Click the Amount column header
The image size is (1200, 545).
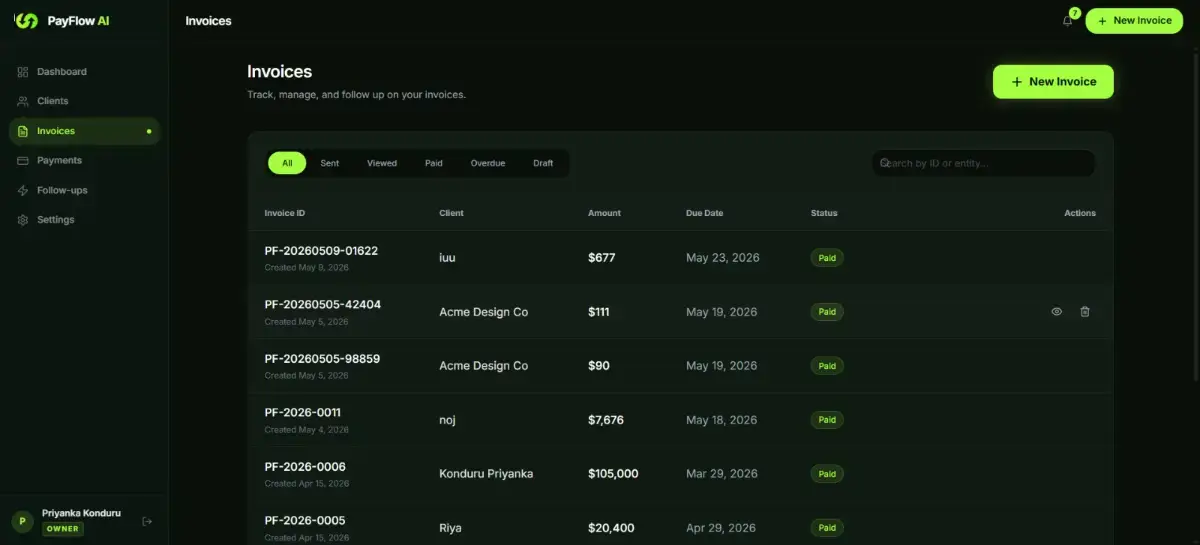(604, 213)
